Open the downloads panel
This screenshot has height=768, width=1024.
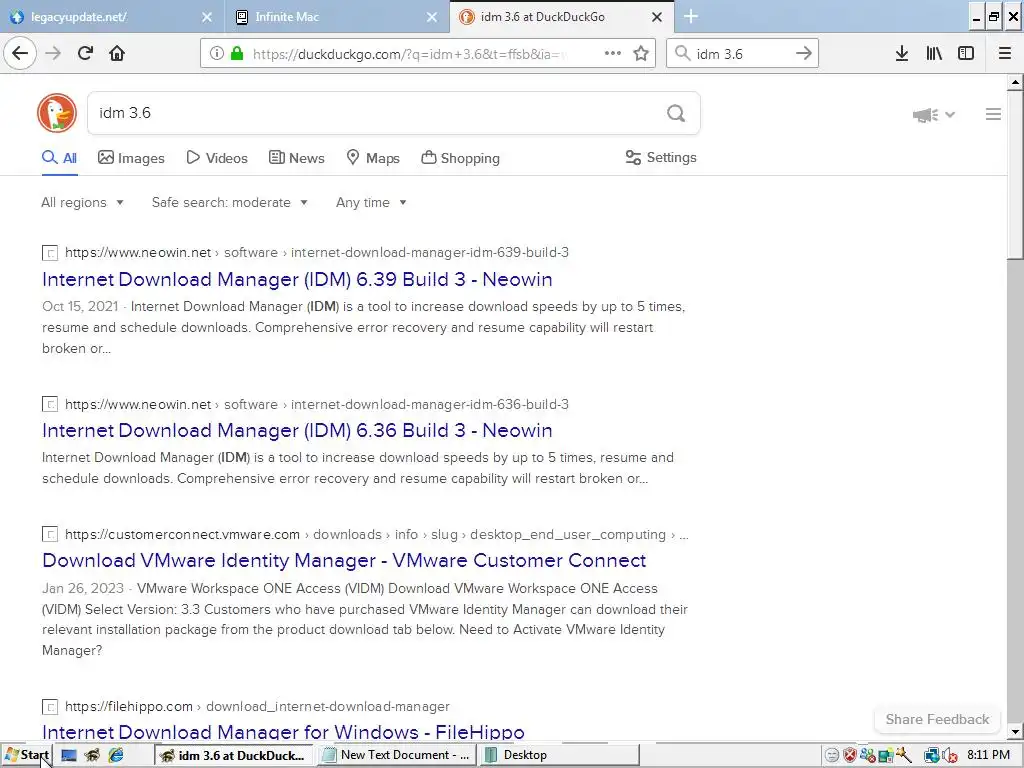click(901, 54)
